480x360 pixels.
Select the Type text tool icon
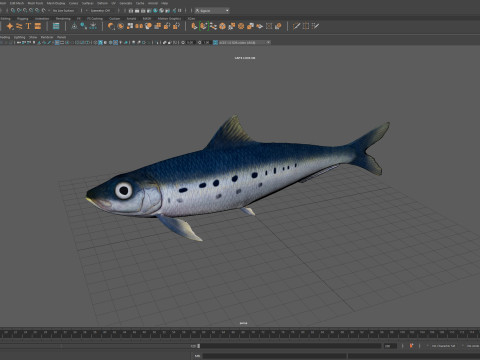click(x=28, y=26)
